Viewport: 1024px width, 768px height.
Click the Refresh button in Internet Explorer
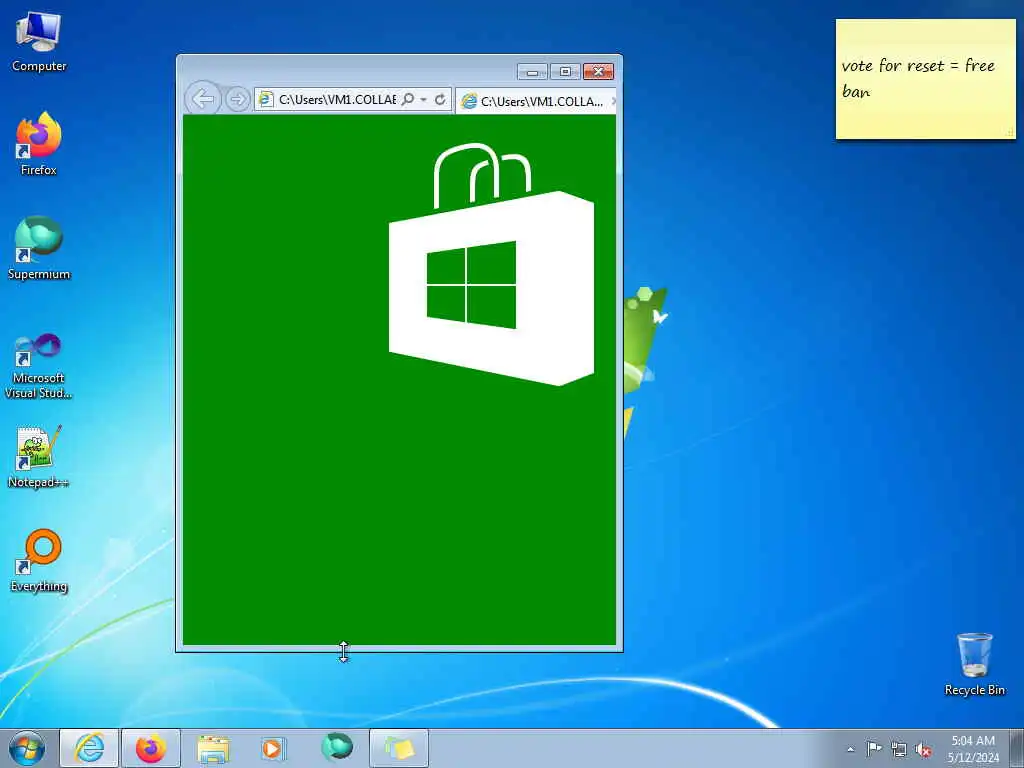tap(440, 99)
